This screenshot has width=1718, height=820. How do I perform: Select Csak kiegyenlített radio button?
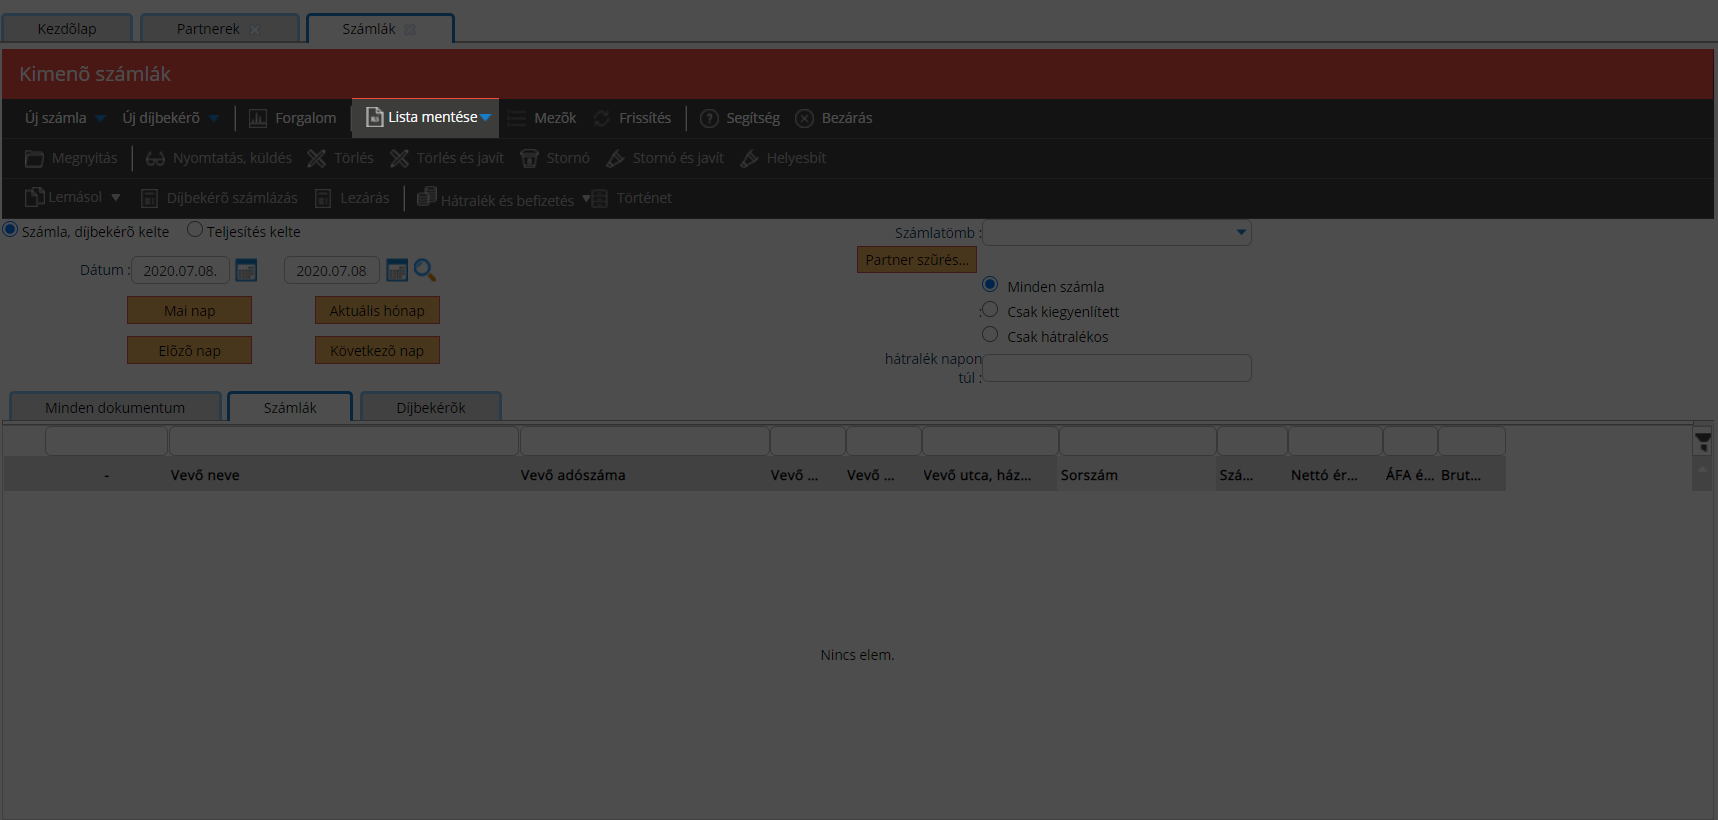[990, 310]
